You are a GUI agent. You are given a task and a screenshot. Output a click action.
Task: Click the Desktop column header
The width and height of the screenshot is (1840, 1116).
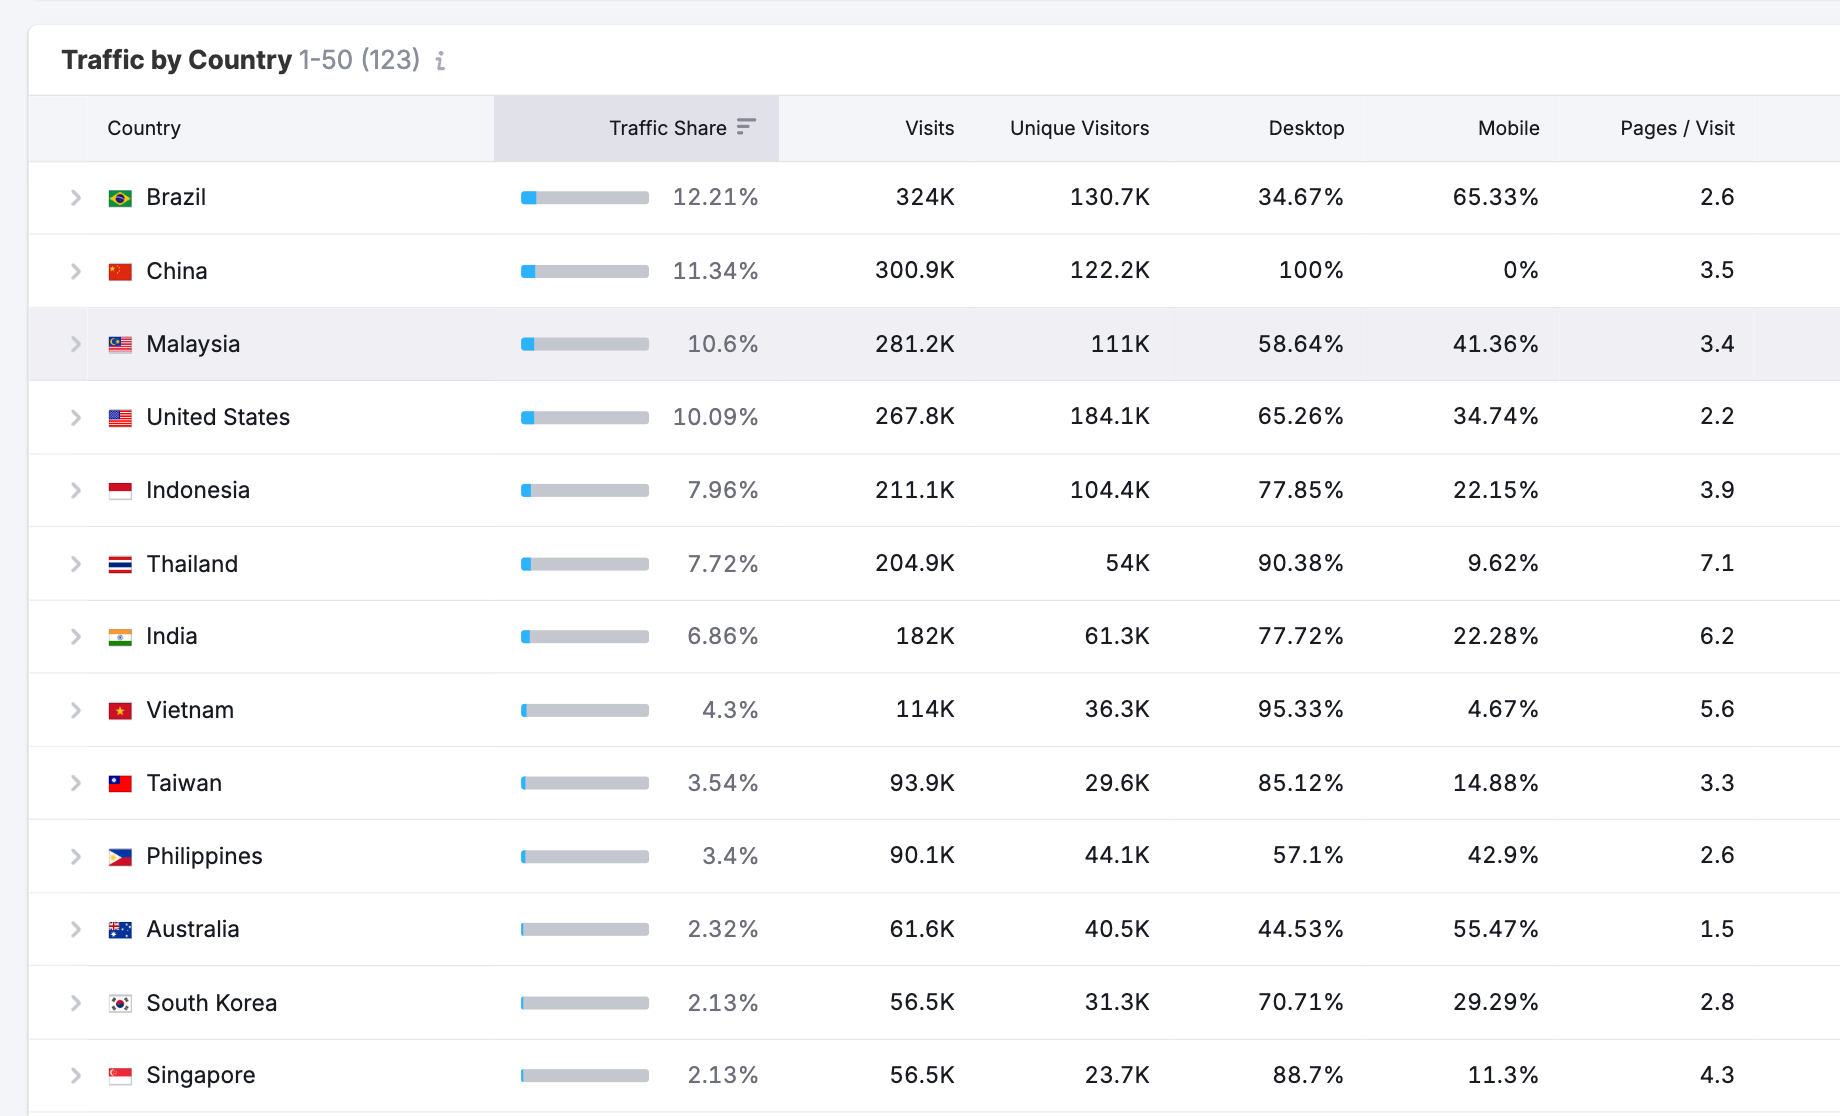coord(1305,127)
